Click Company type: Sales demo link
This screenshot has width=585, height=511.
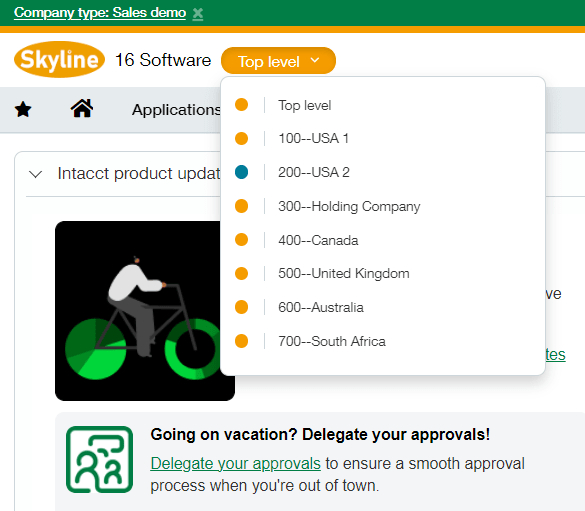pos(100,13)
